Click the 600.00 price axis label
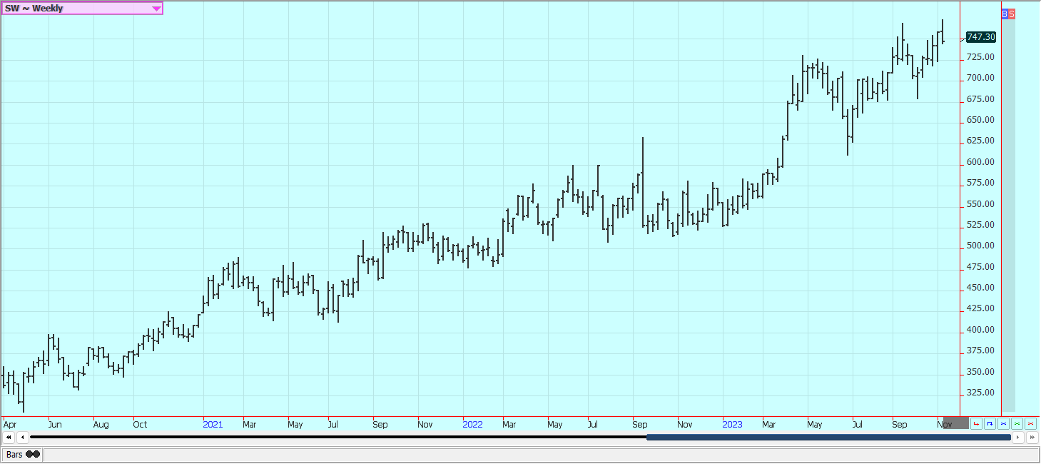 (x=981, y=162)
